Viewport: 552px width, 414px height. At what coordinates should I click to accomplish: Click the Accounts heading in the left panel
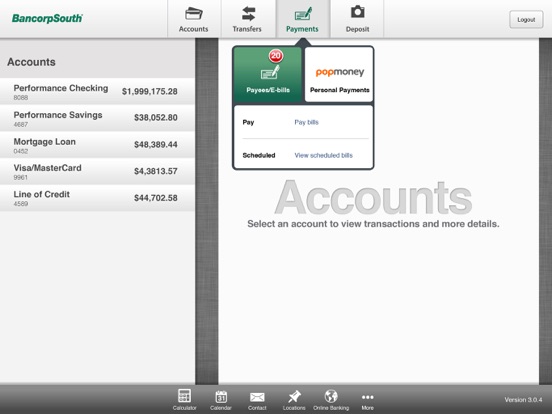(31, 62)
